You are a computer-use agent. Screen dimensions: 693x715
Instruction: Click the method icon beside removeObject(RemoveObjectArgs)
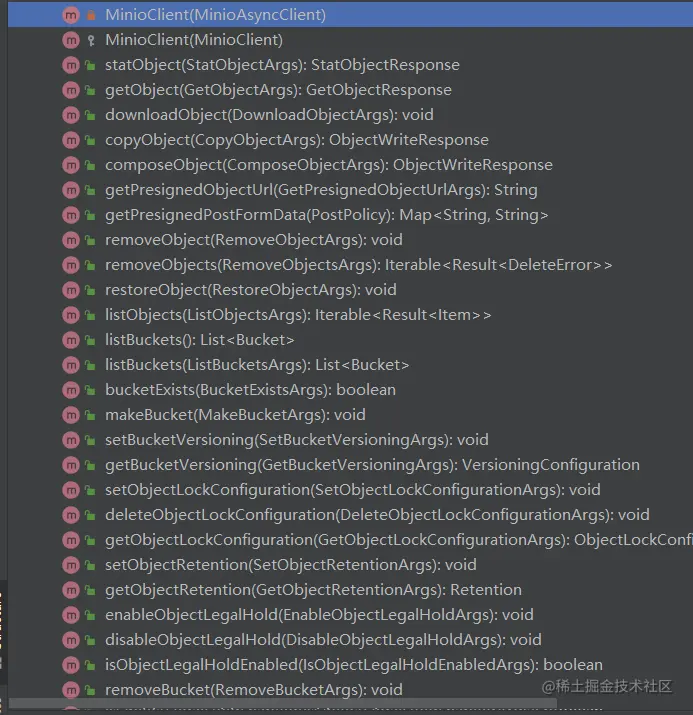pos(71,240)
